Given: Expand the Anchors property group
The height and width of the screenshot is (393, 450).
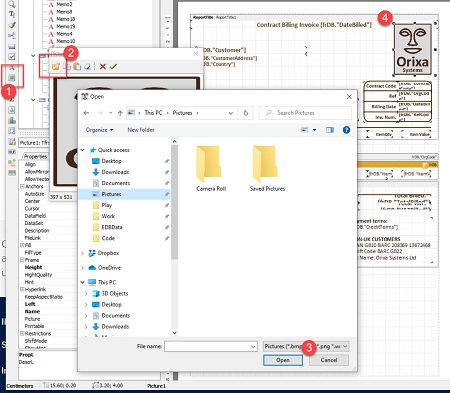Looking at the screenshot, I should pyautogui.click(x=22, y=186).
